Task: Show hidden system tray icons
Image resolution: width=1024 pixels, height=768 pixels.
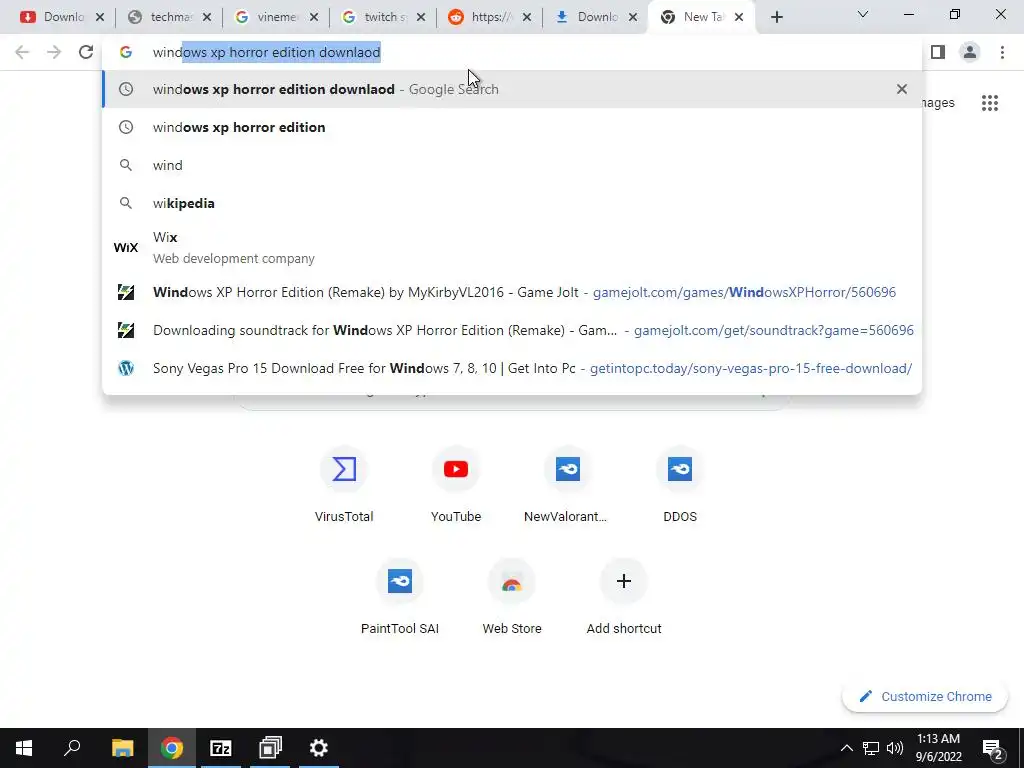Action: click(x=846, y=748)
